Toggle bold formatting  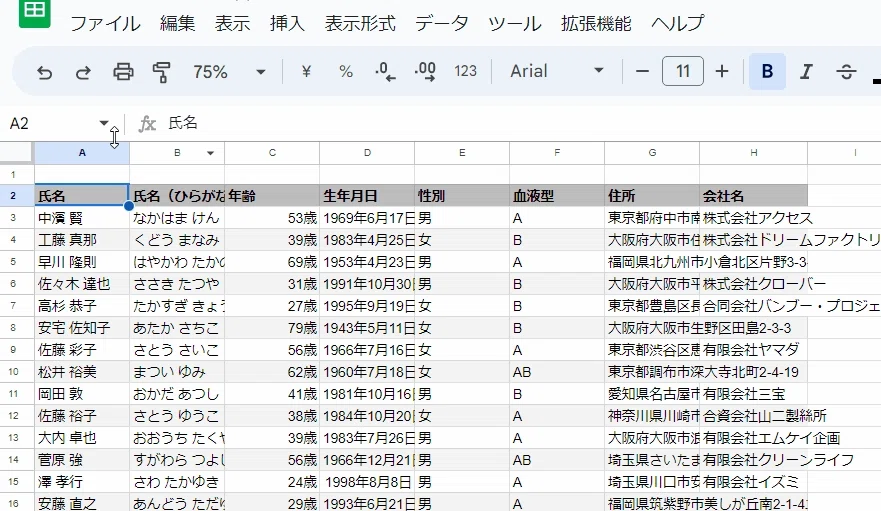(x=767, y=71)
